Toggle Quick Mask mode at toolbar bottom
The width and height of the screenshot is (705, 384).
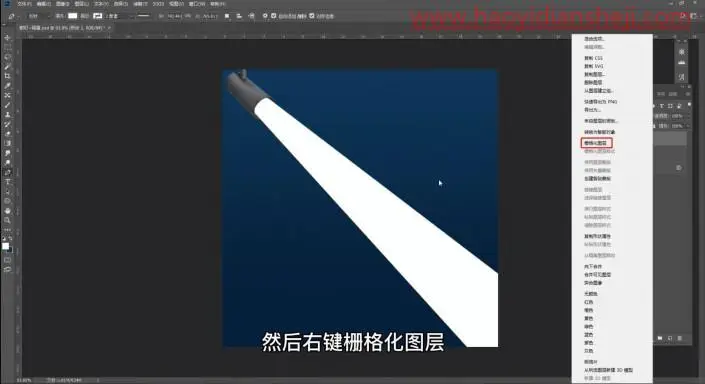point(7,260)
